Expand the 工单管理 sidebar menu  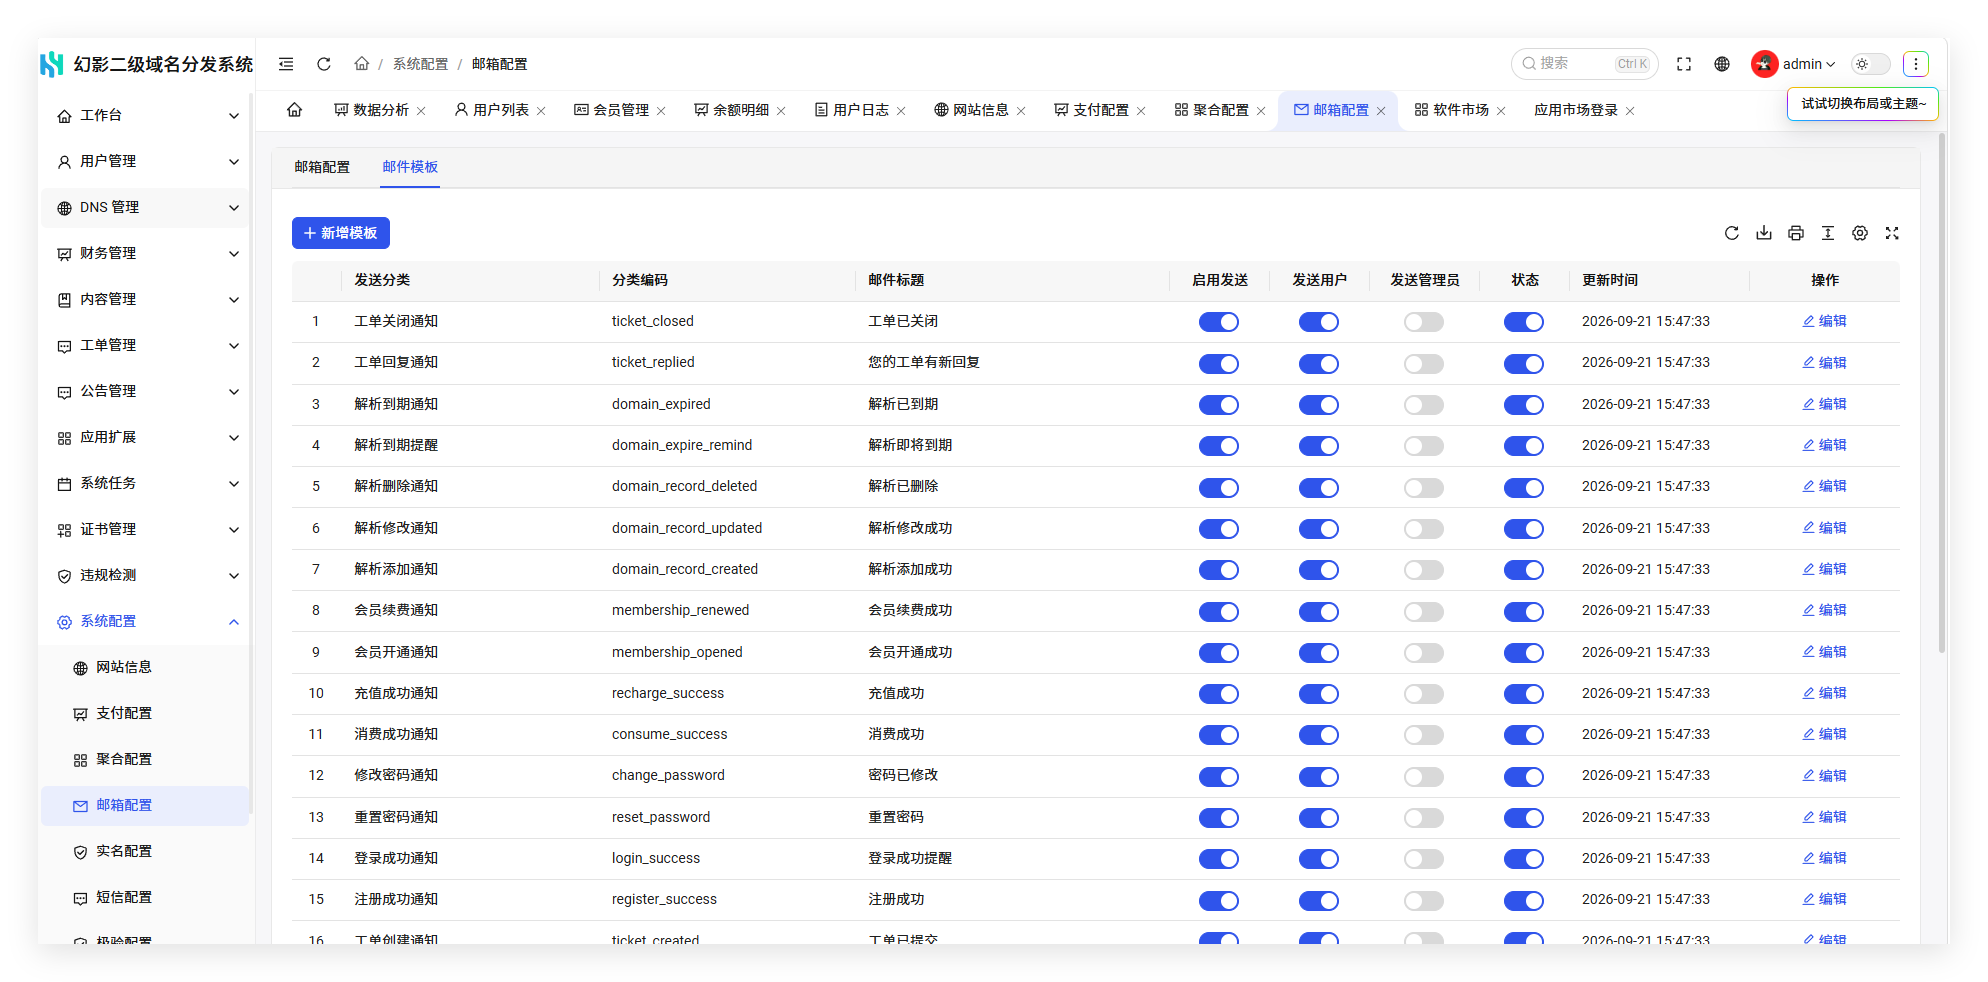(x=145, y=346)
